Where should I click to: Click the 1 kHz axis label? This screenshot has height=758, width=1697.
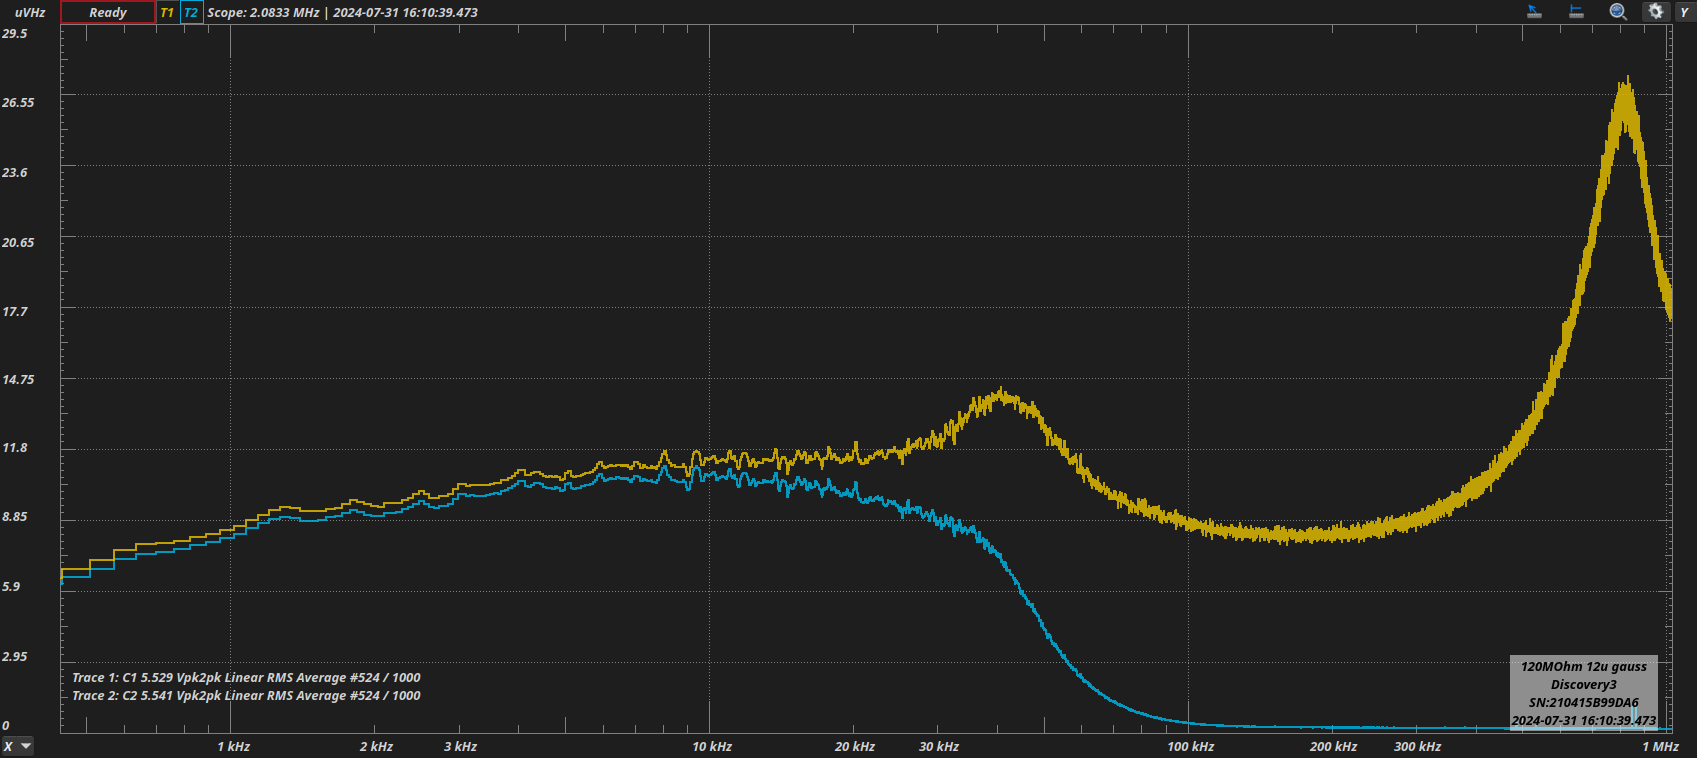(234, 746)
